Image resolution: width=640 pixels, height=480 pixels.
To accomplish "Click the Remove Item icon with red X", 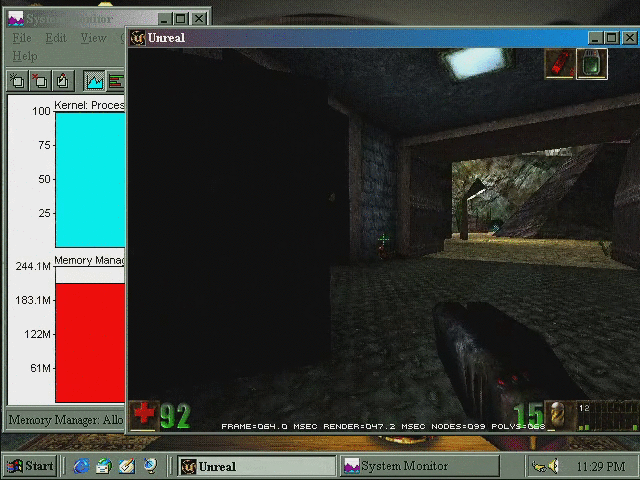I will [x=40, y=81].
